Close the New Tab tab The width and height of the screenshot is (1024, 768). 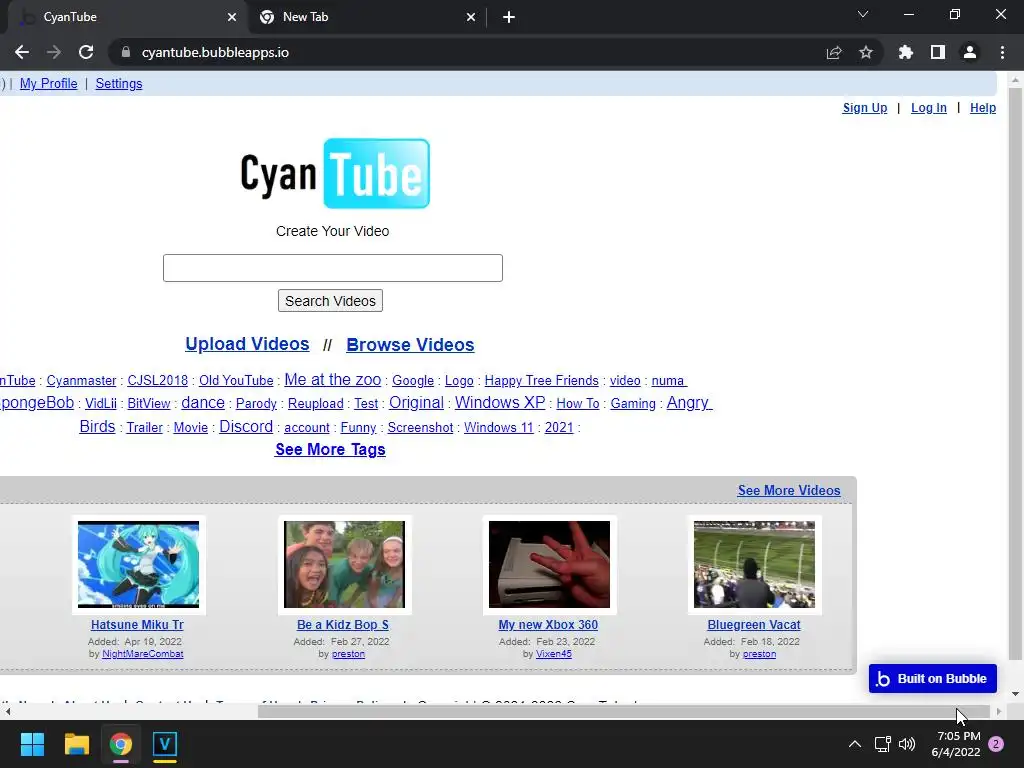pyautogui.click(x=471, y=17)
